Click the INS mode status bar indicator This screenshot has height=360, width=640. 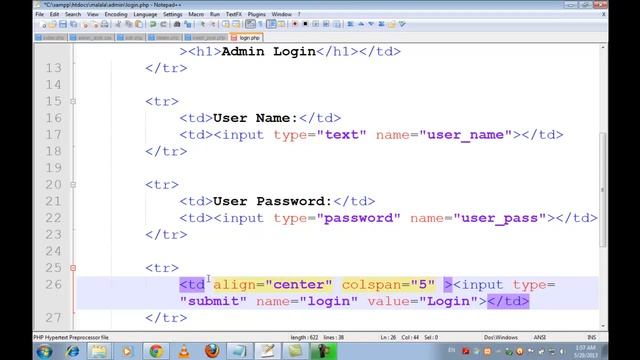tap(591, 338)
